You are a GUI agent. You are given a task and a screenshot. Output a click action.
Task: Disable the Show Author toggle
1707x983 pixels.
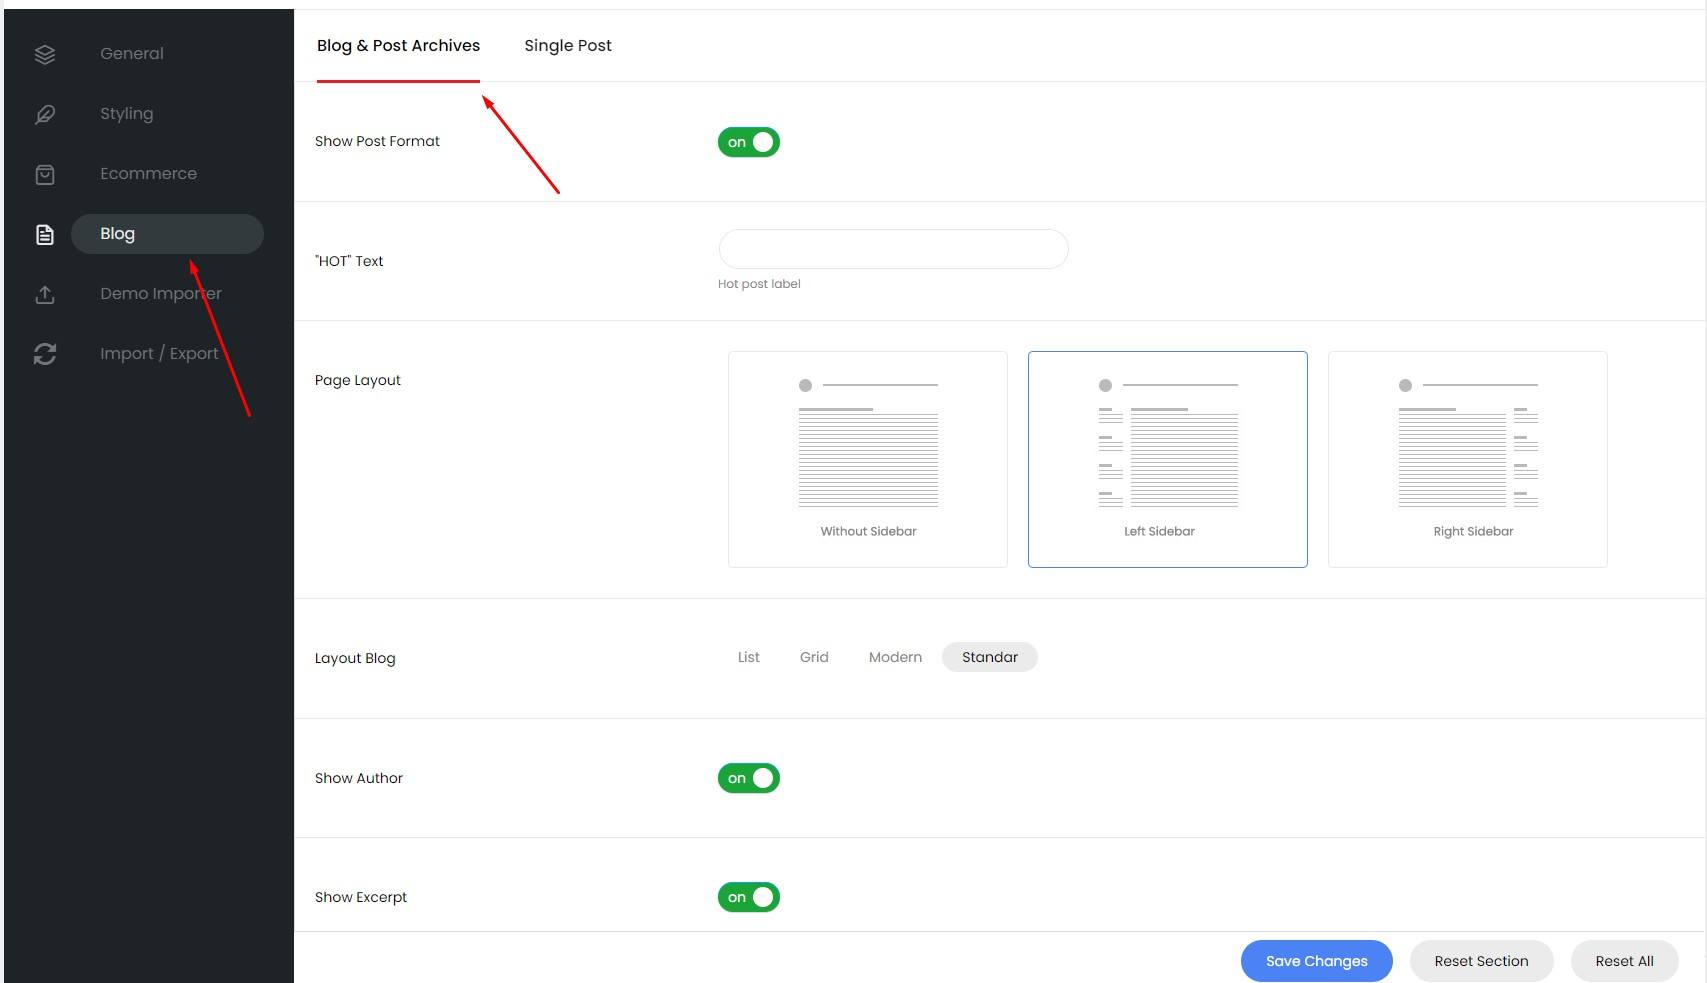coord(748,778)
